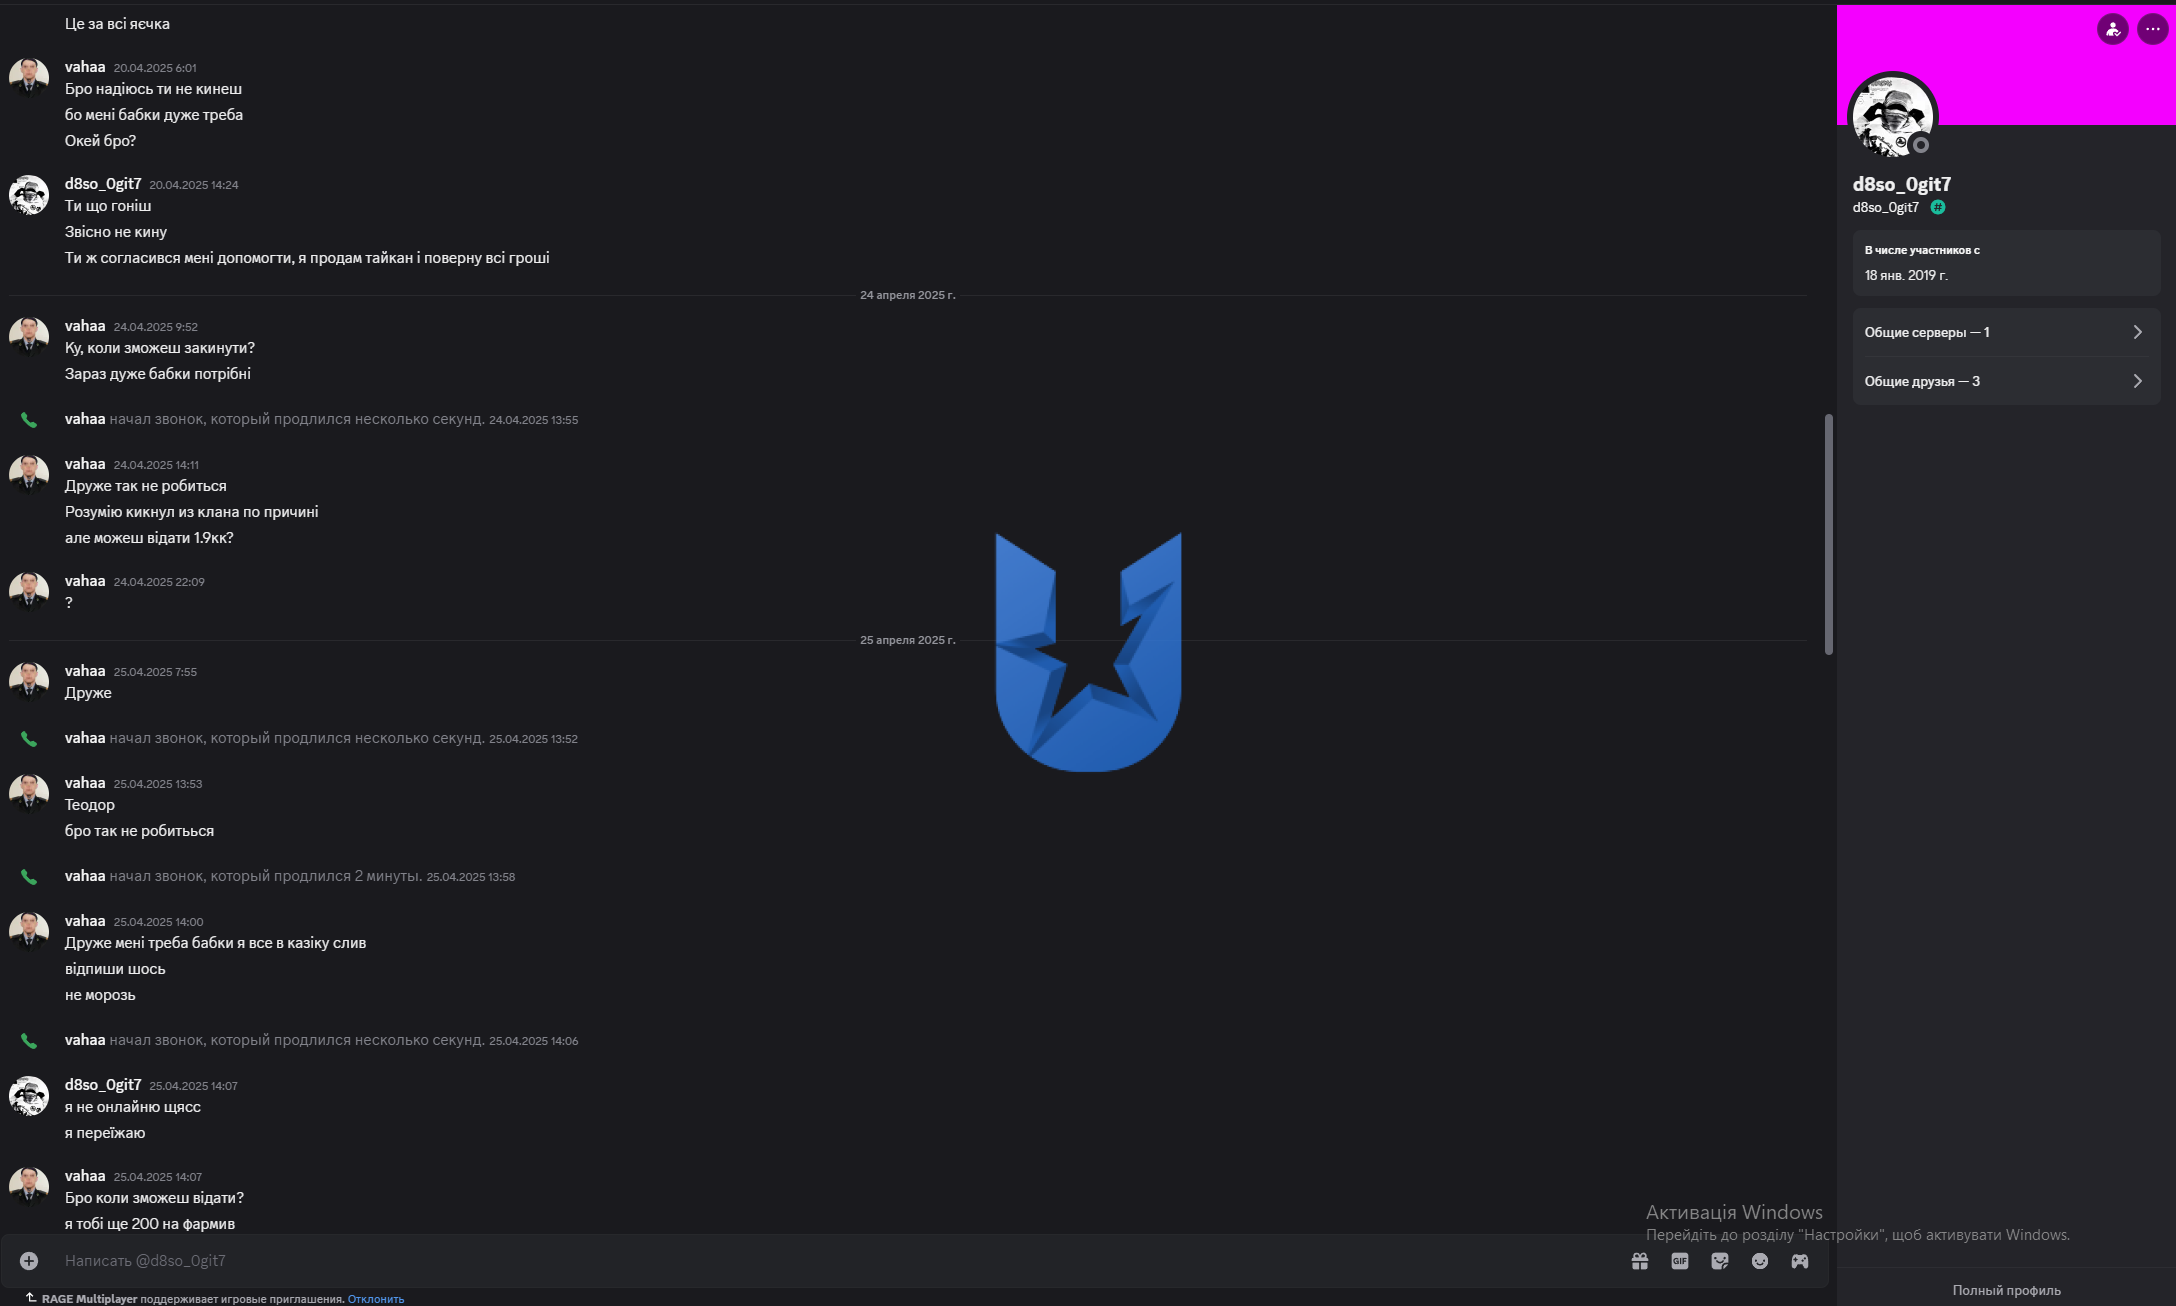The width and height of the screenshot is (2176, 1306).
Task: Click the phone icon of the 25.04.2025 14:06 call
Action: (x=29, y=1041)
